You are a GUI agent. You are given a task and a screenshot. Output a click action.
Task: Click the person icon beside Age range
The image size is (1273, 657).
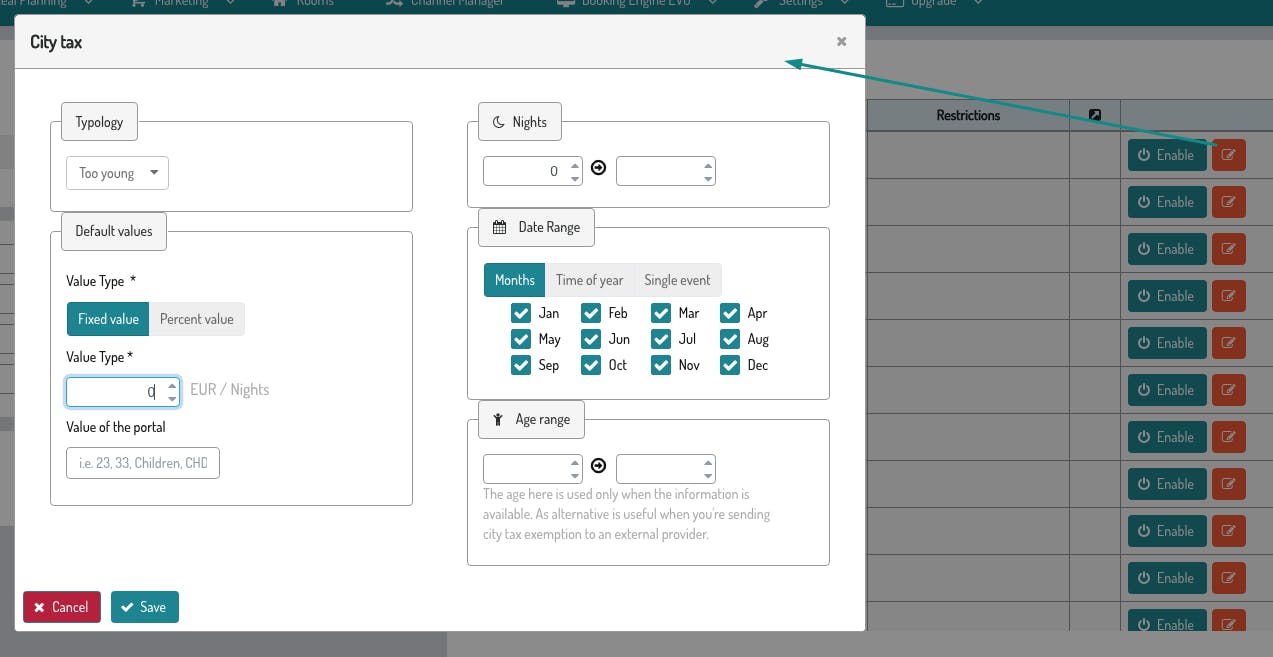tap(497, 420)
